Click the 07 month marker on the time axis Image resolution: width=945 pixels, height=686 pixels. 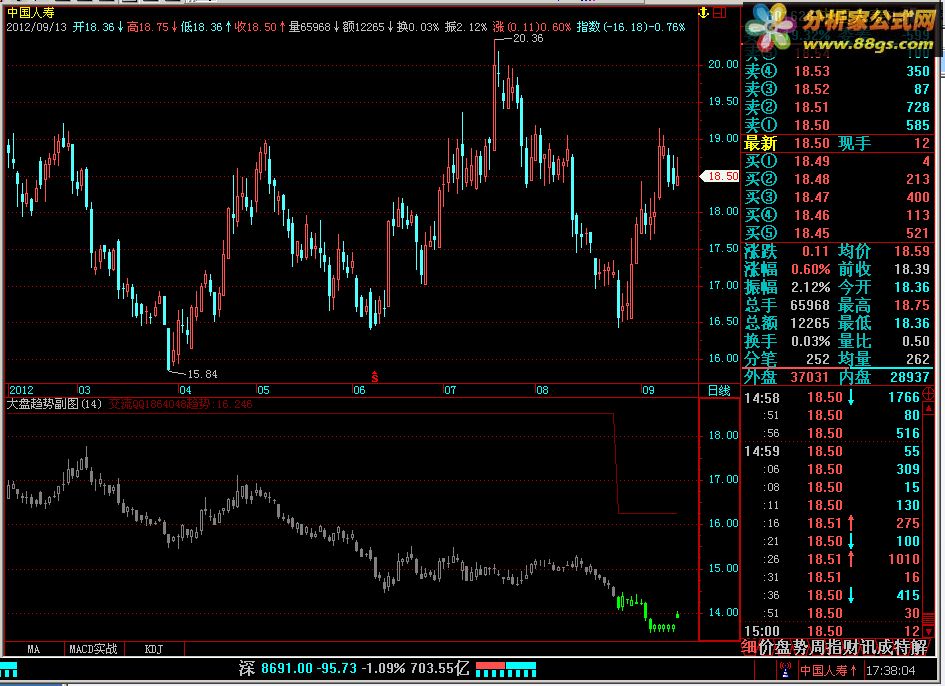pyautogui.click(x=450, y=390)
